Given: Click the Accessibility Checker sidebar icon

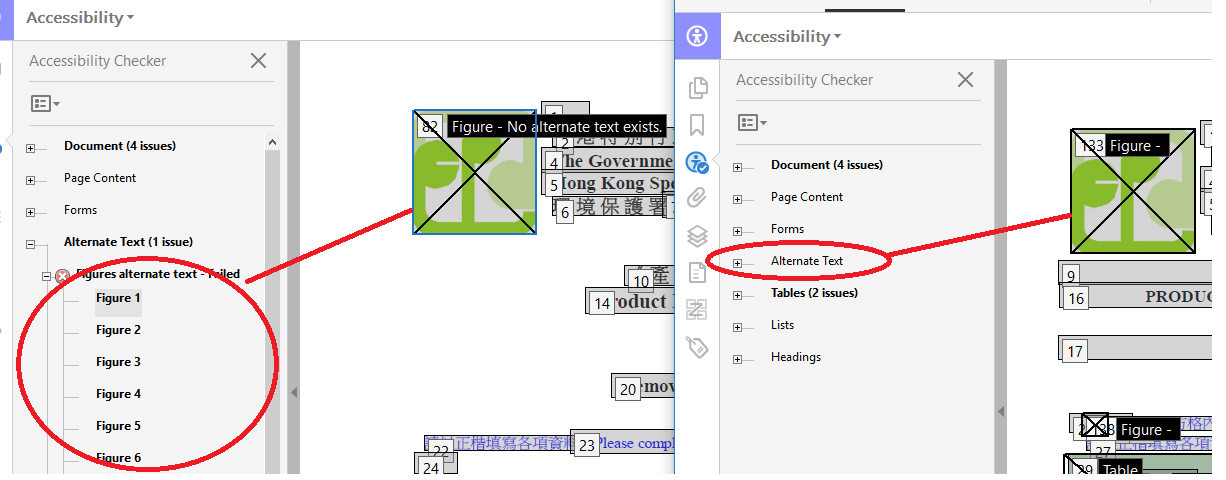Looking at the screenshot, I should coord(697,162).
